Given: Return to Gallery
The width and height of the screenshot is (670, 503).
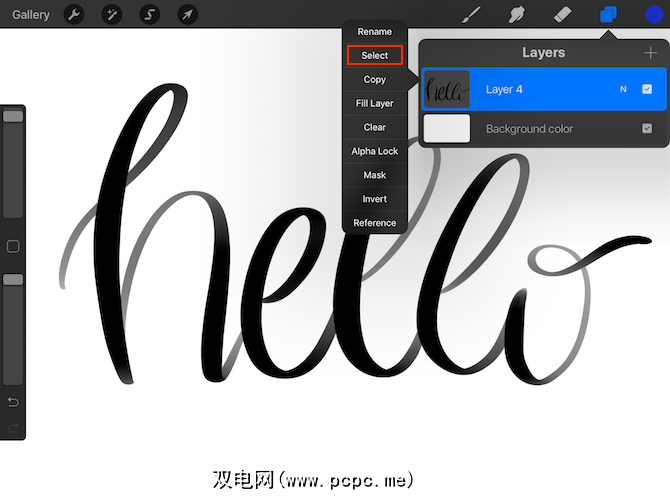Looking at the screenshot, I should click(31, 15).
